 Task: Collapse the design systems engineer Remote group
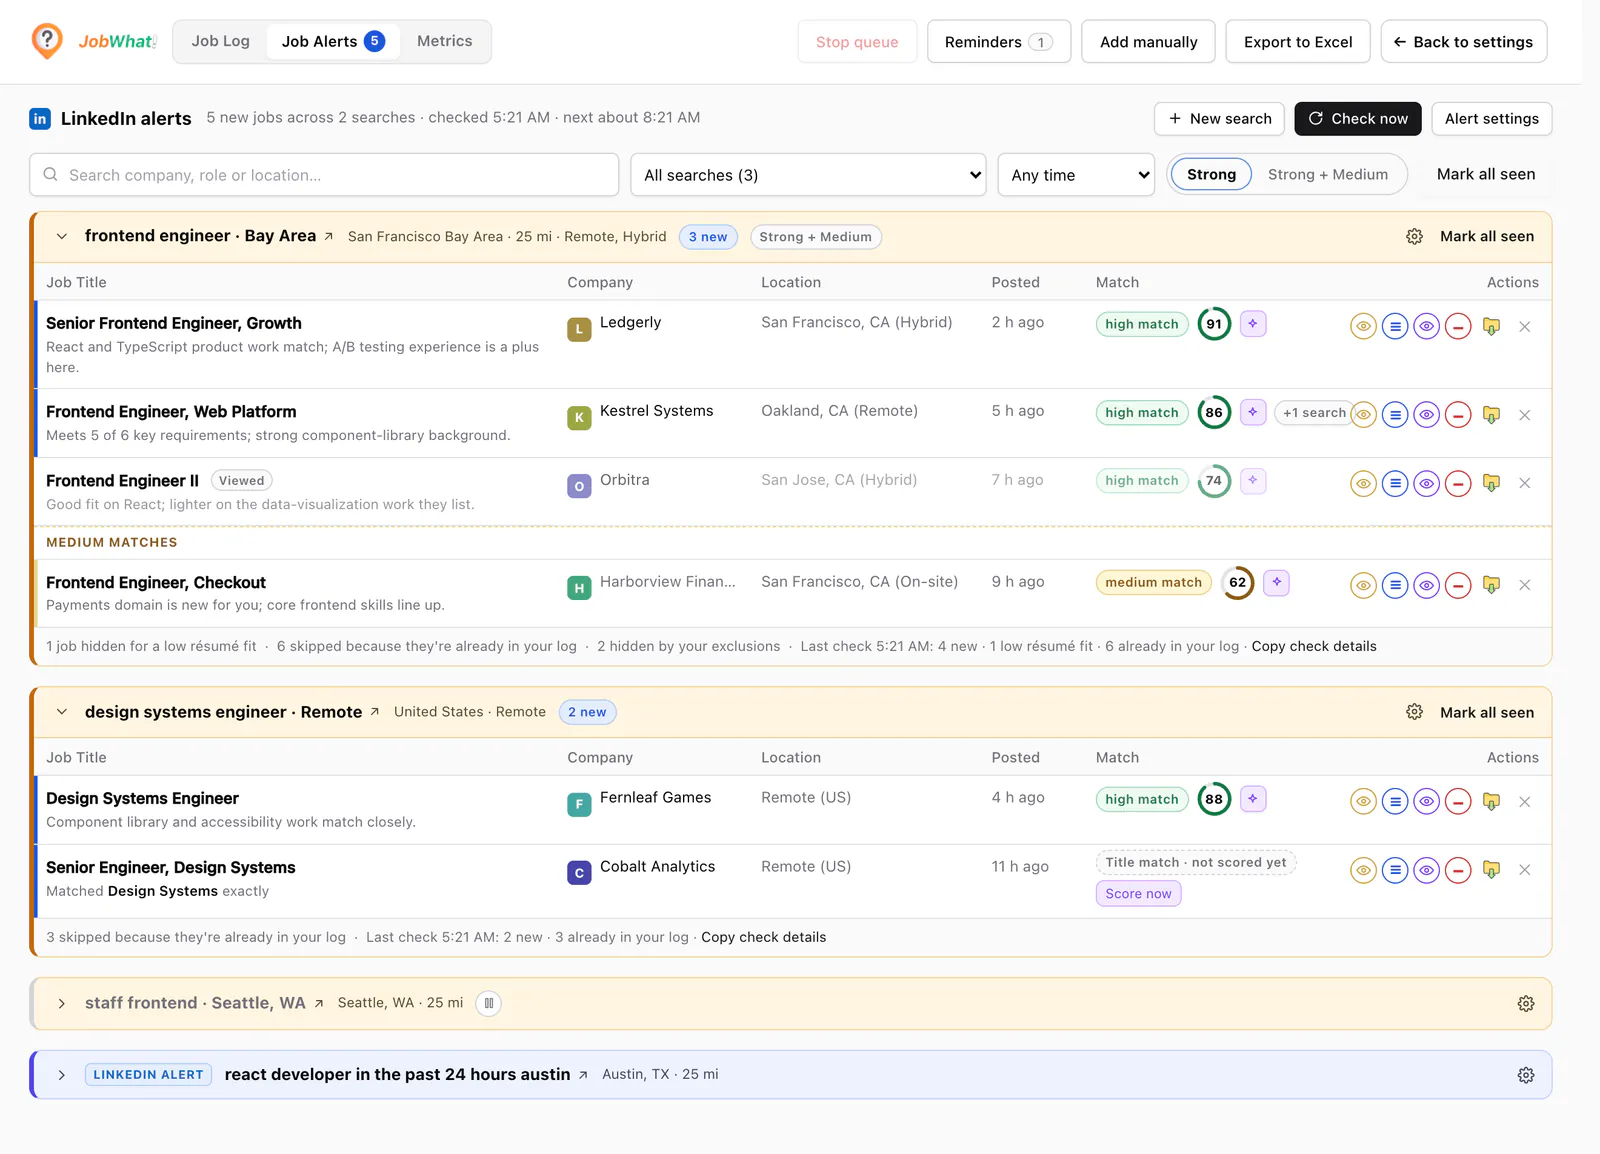[62, 713]
